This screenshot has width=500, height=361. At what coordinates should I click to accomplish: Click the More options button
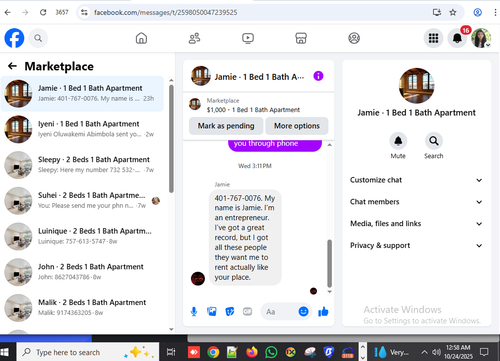[x=297, y=126]
